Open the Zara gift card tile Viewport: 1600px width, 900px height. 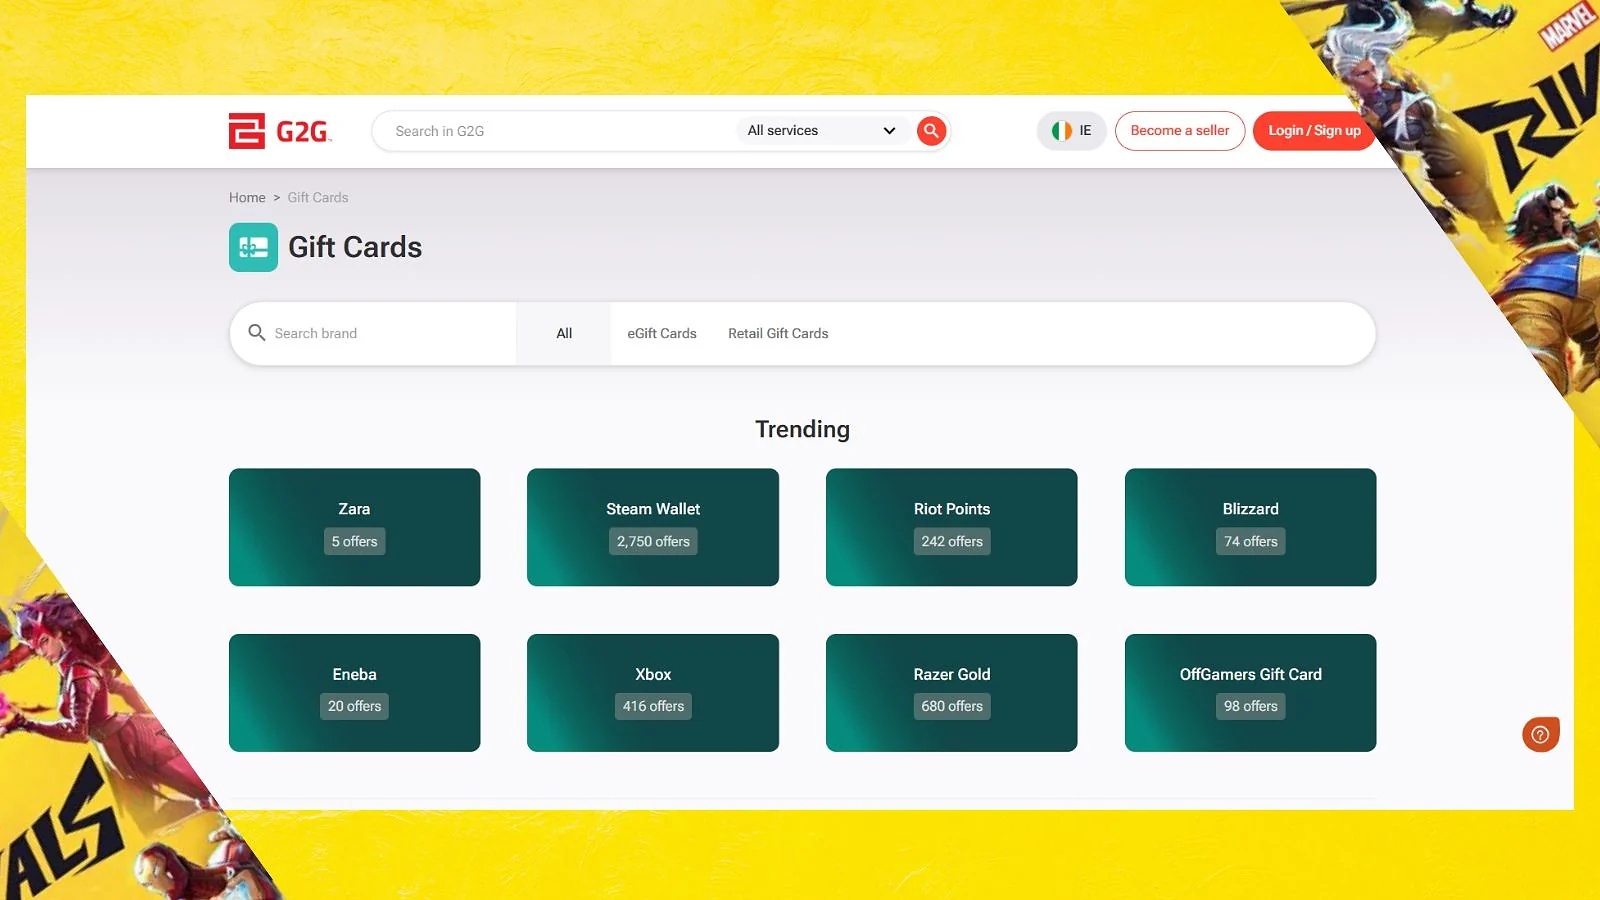click(355, 527)
